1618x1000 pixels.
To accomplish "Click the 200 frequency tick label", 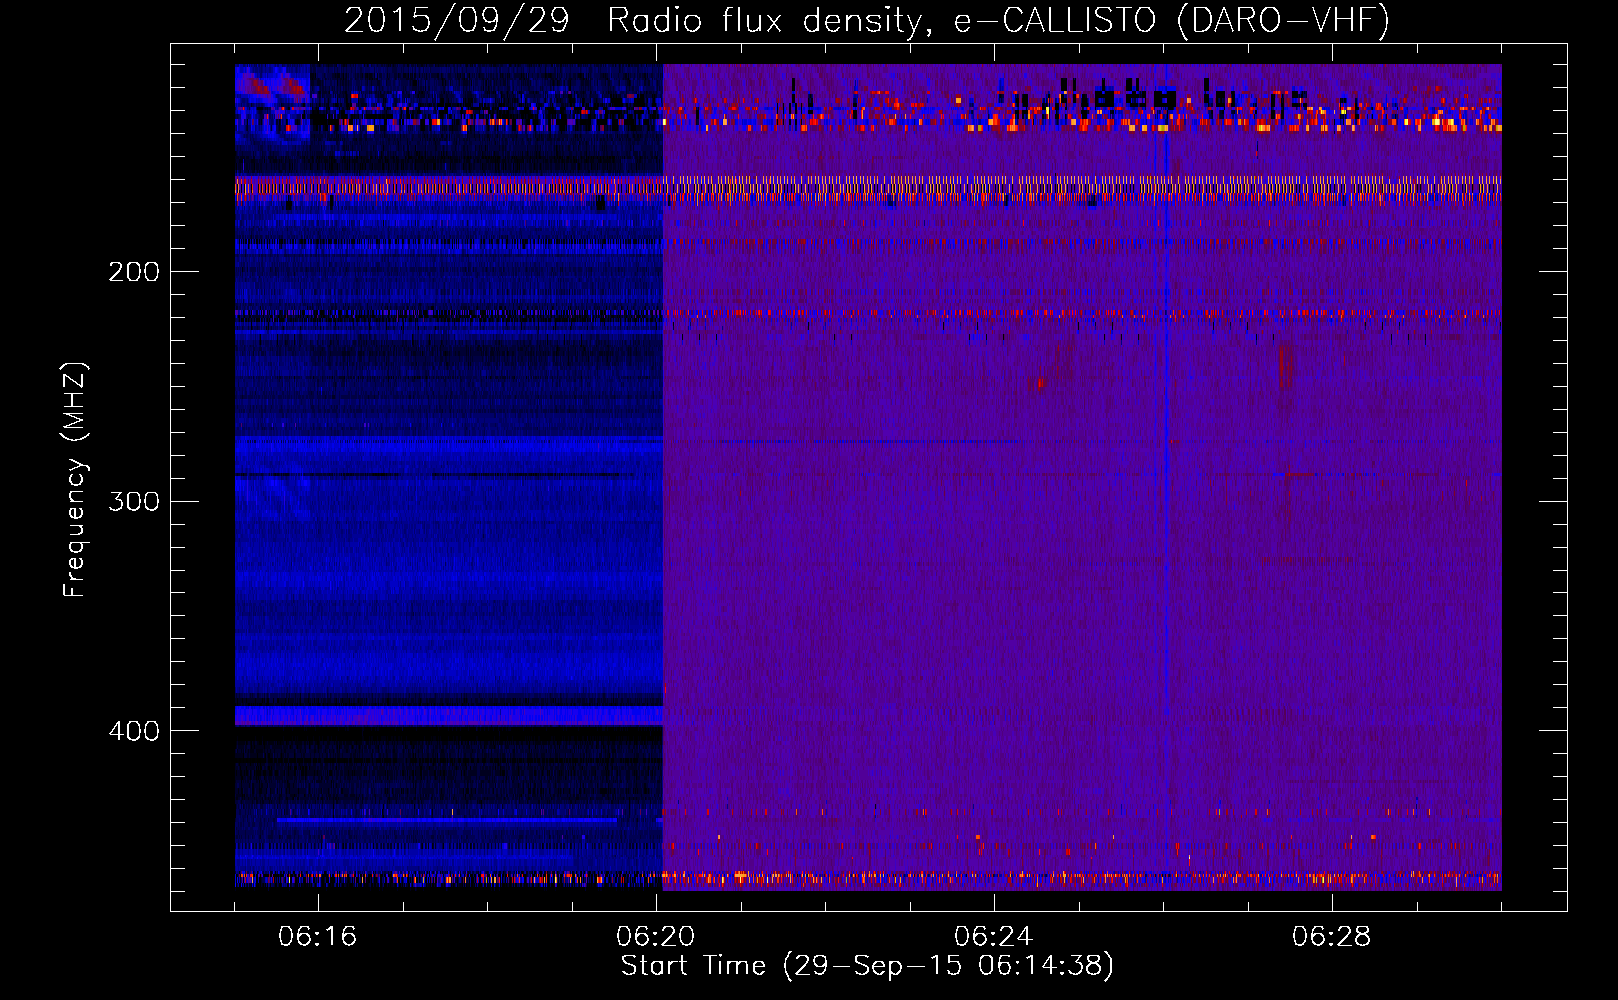I will [x=134, y=272].
